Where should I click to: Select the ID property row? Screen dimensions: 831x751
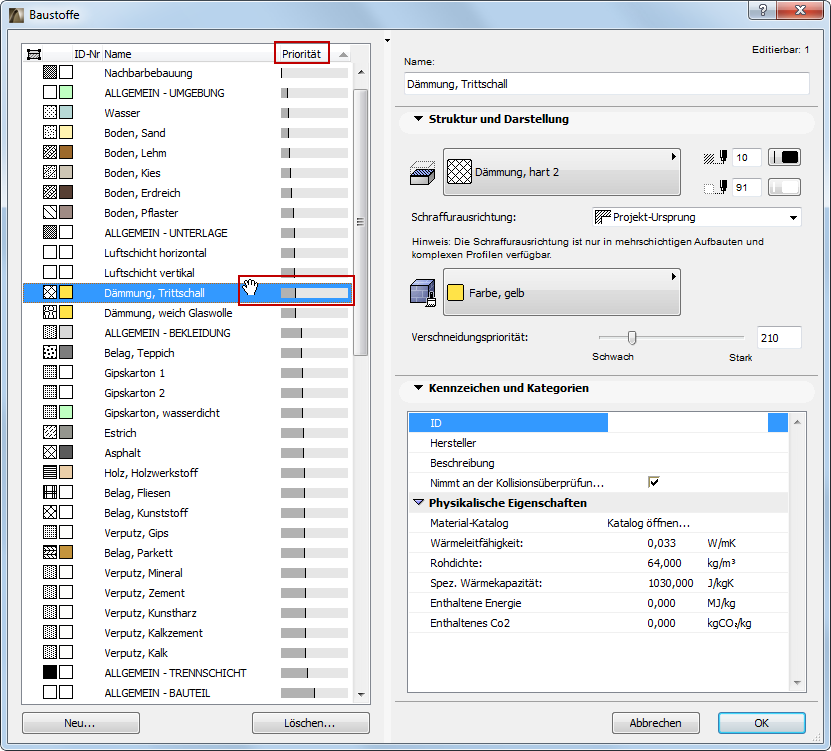coord(598,422)
